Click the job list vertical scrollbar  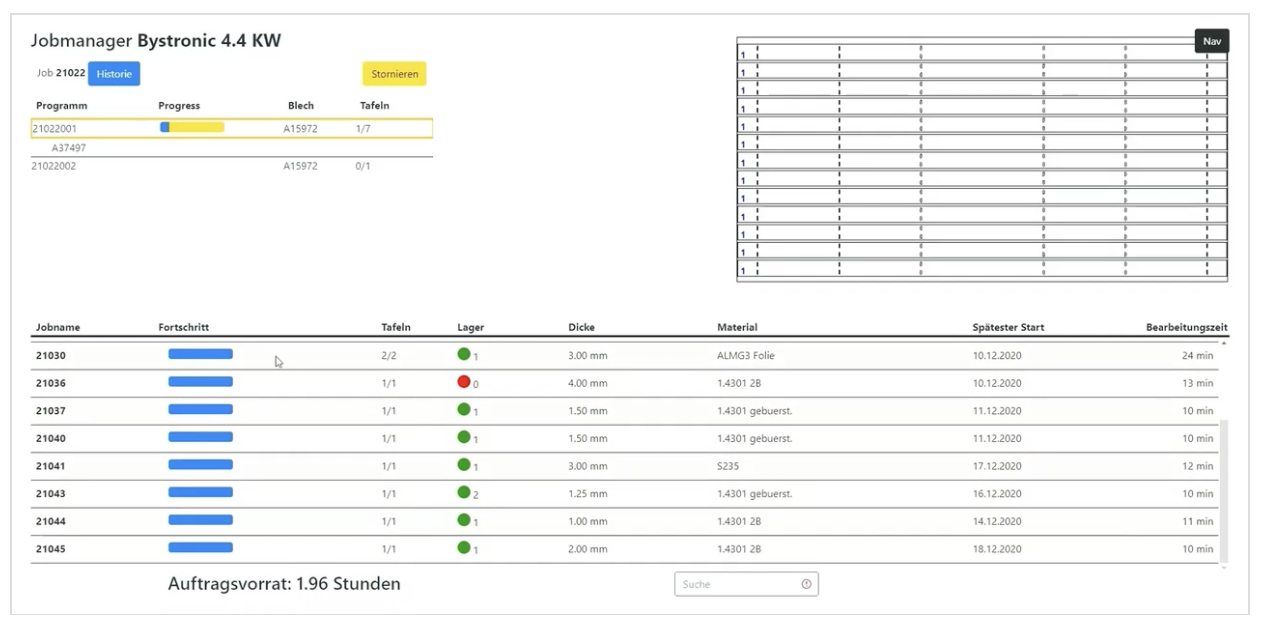point(1224,490)
